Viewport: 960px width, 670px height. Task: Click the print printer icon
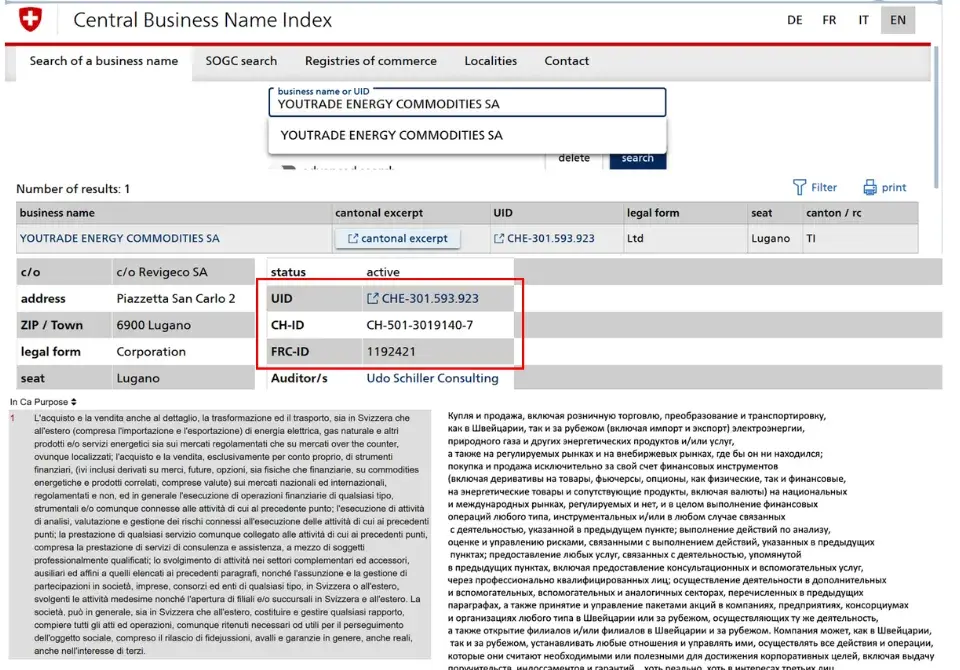[x=869, y=187]
